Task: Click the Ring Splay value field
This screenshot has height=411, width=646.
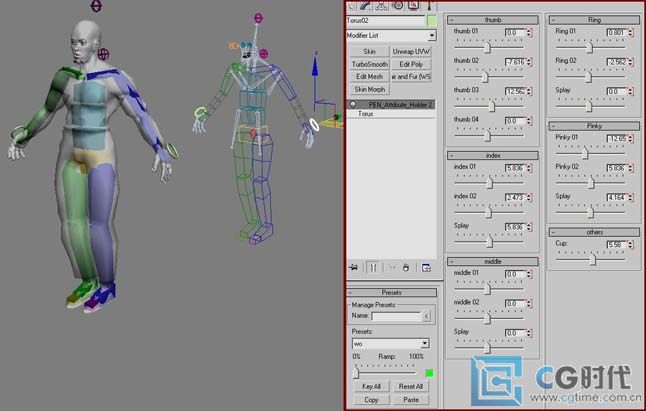Action: click(x=617, y=92)
